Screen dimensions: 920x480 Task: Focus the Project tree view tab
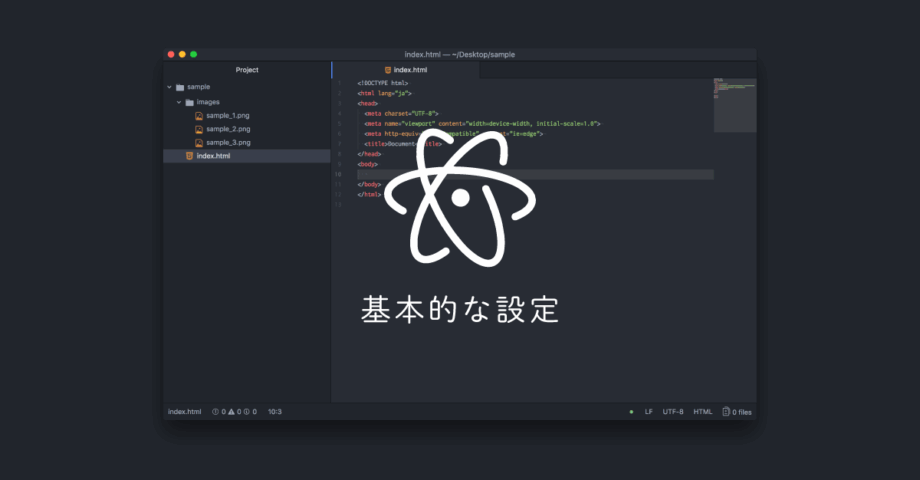tap(247, 70)
